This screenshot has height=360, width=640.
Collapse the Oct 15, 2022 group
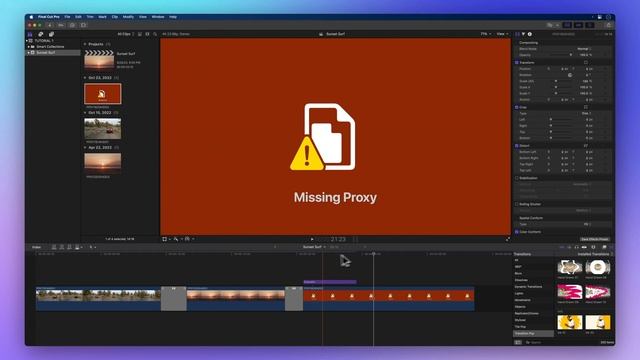(x=85, y=113)
